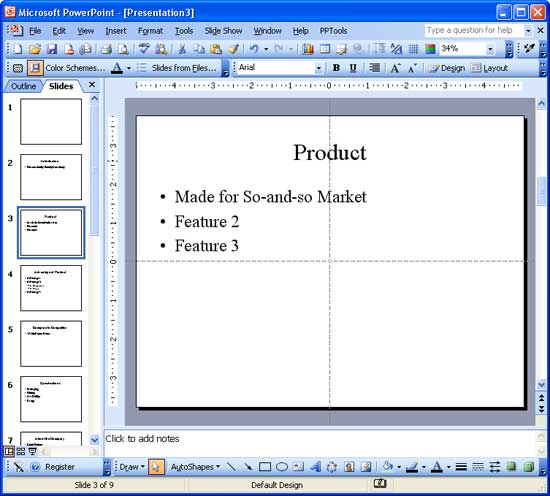
Task: Open the Design task pane button
Action: (x=446, y=68)
